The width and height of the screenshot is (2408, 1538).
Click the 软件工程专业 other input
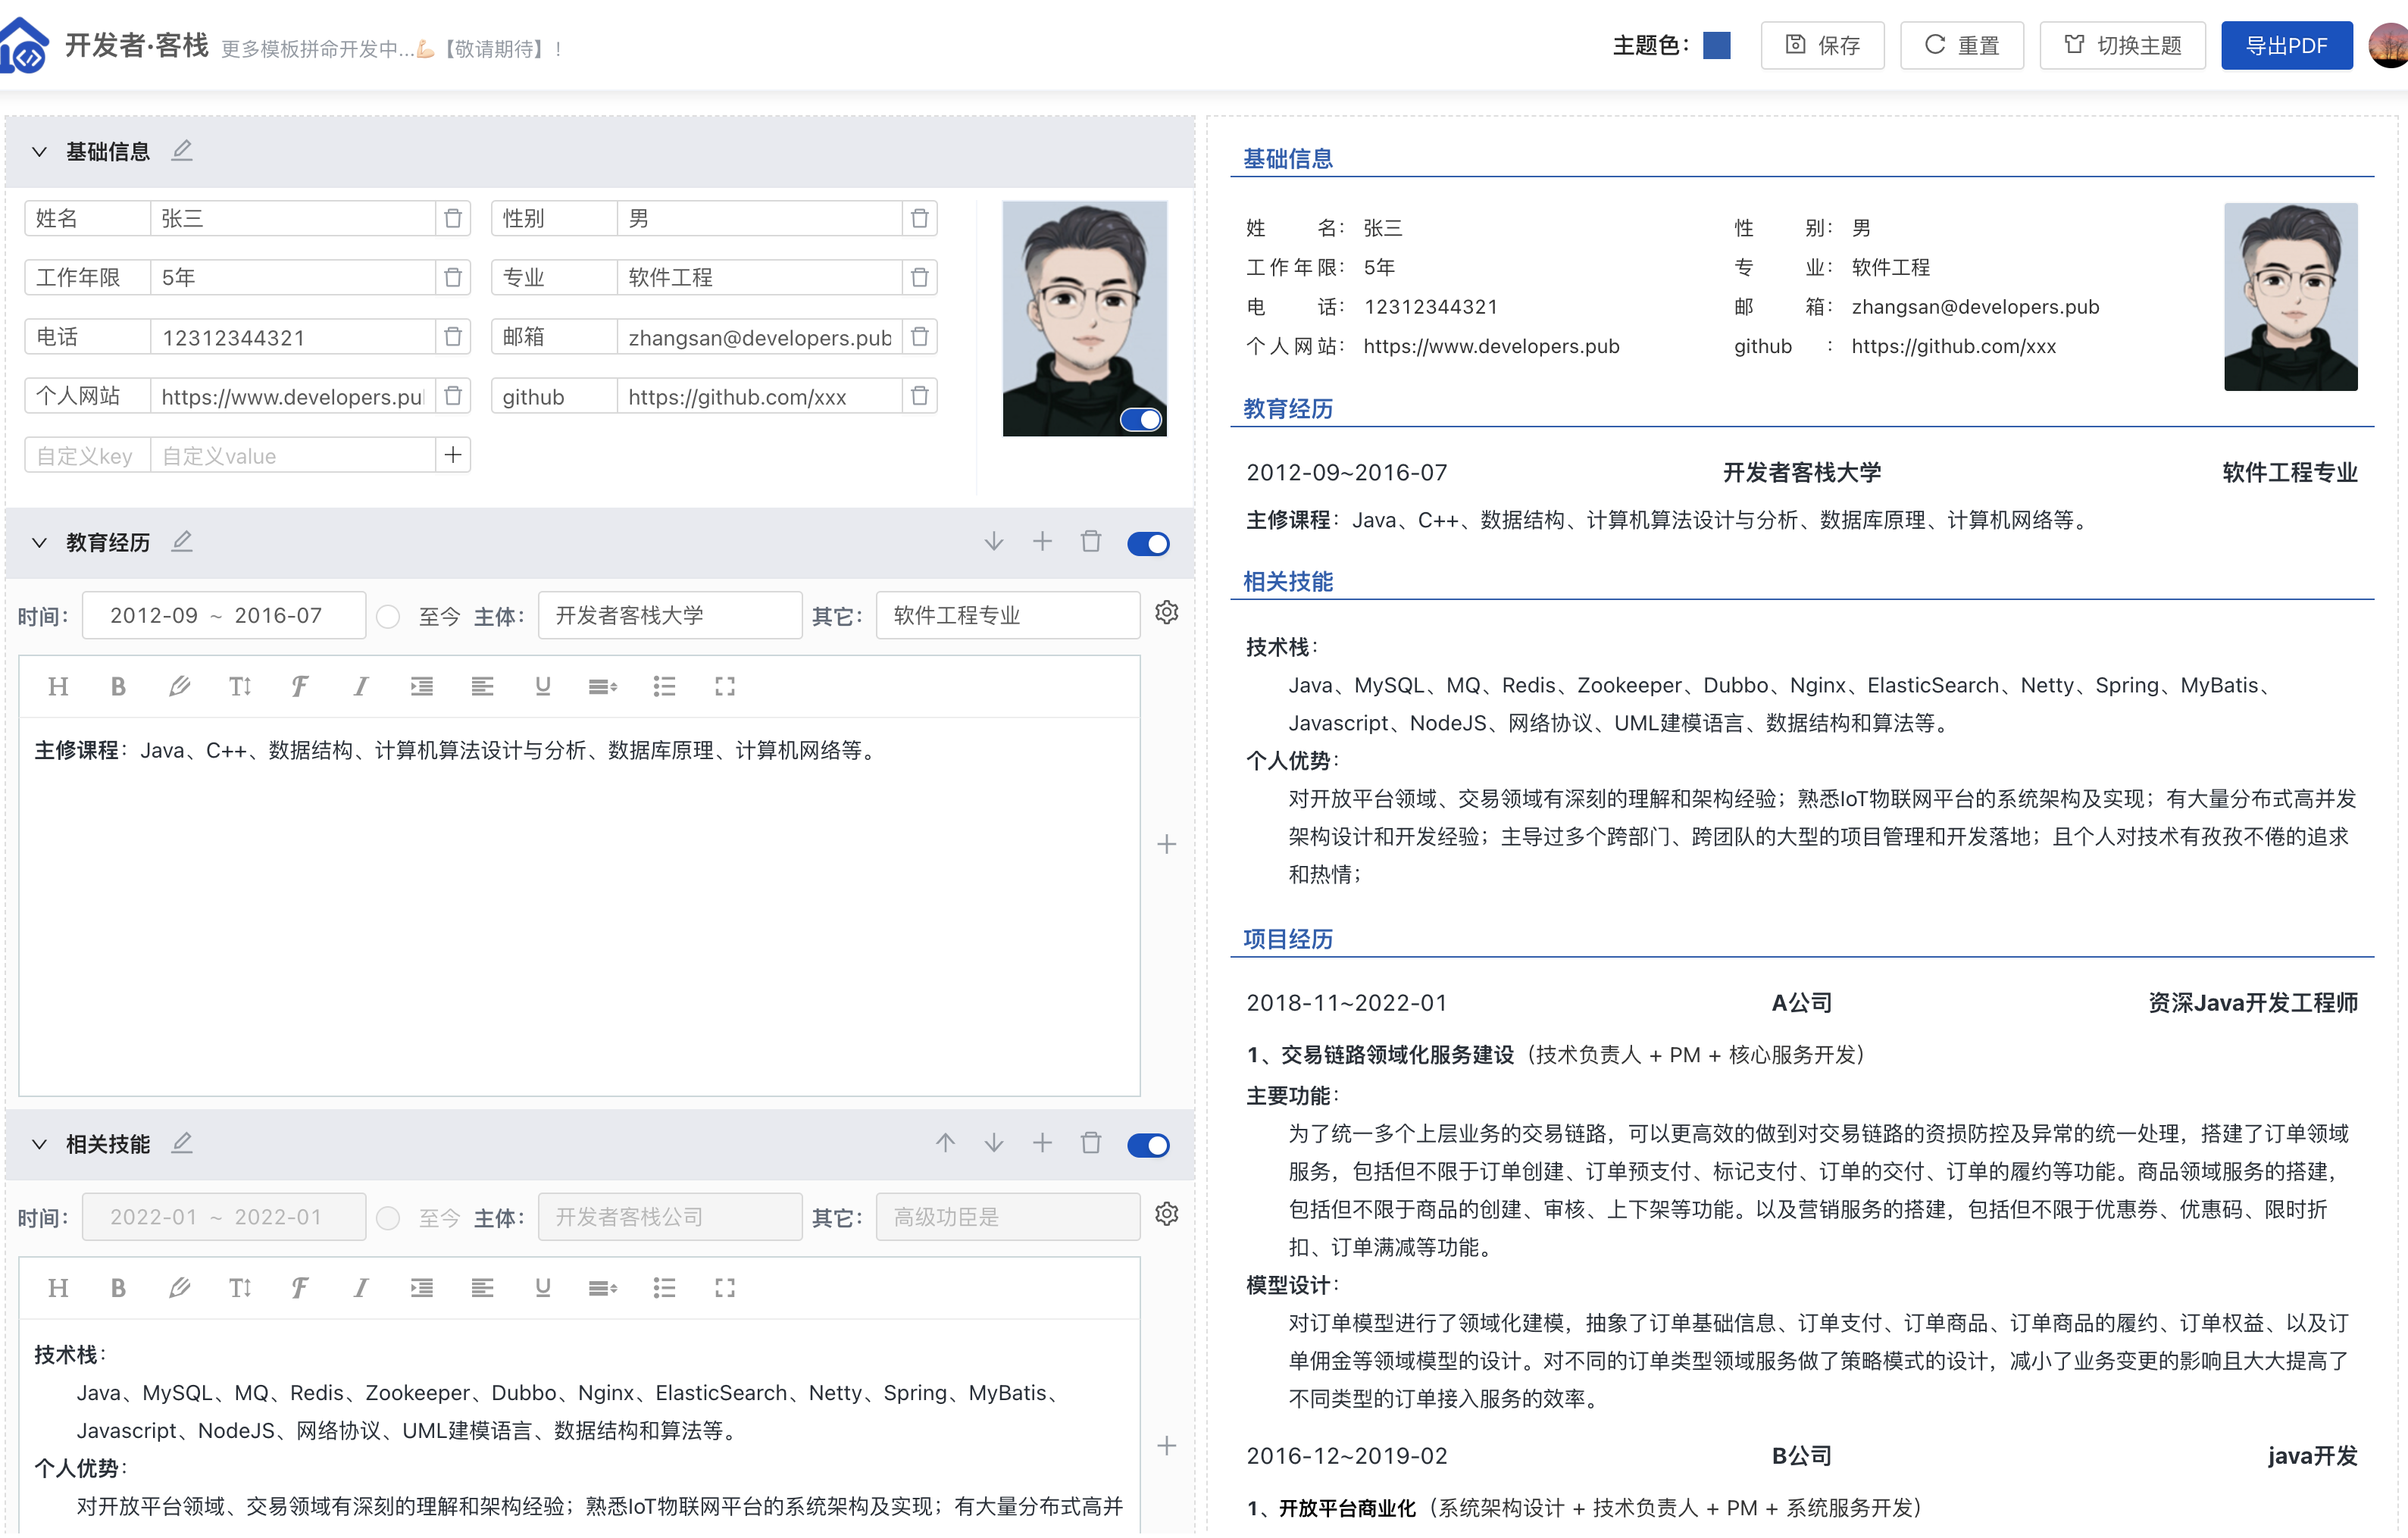[x=1007, y=615]
